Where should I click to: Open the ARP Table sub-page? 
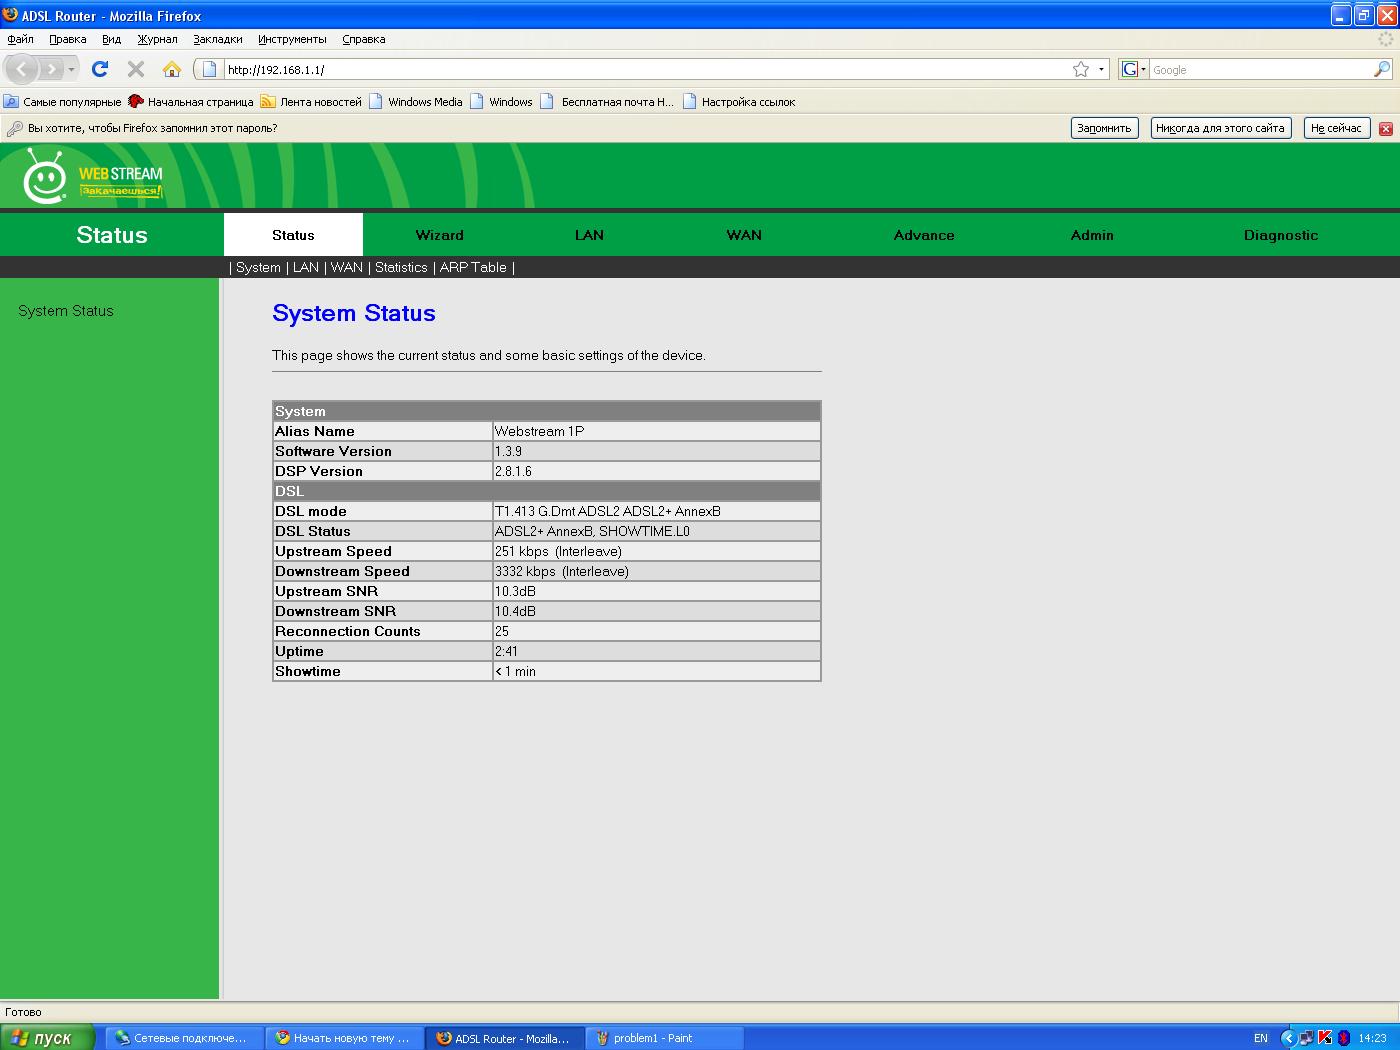473,267
